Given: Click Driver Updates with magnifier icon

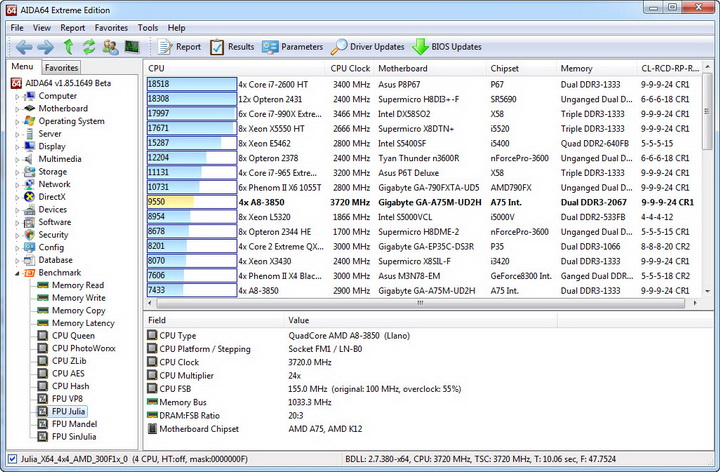Looking at the screenshot, I should click(368, 47).
